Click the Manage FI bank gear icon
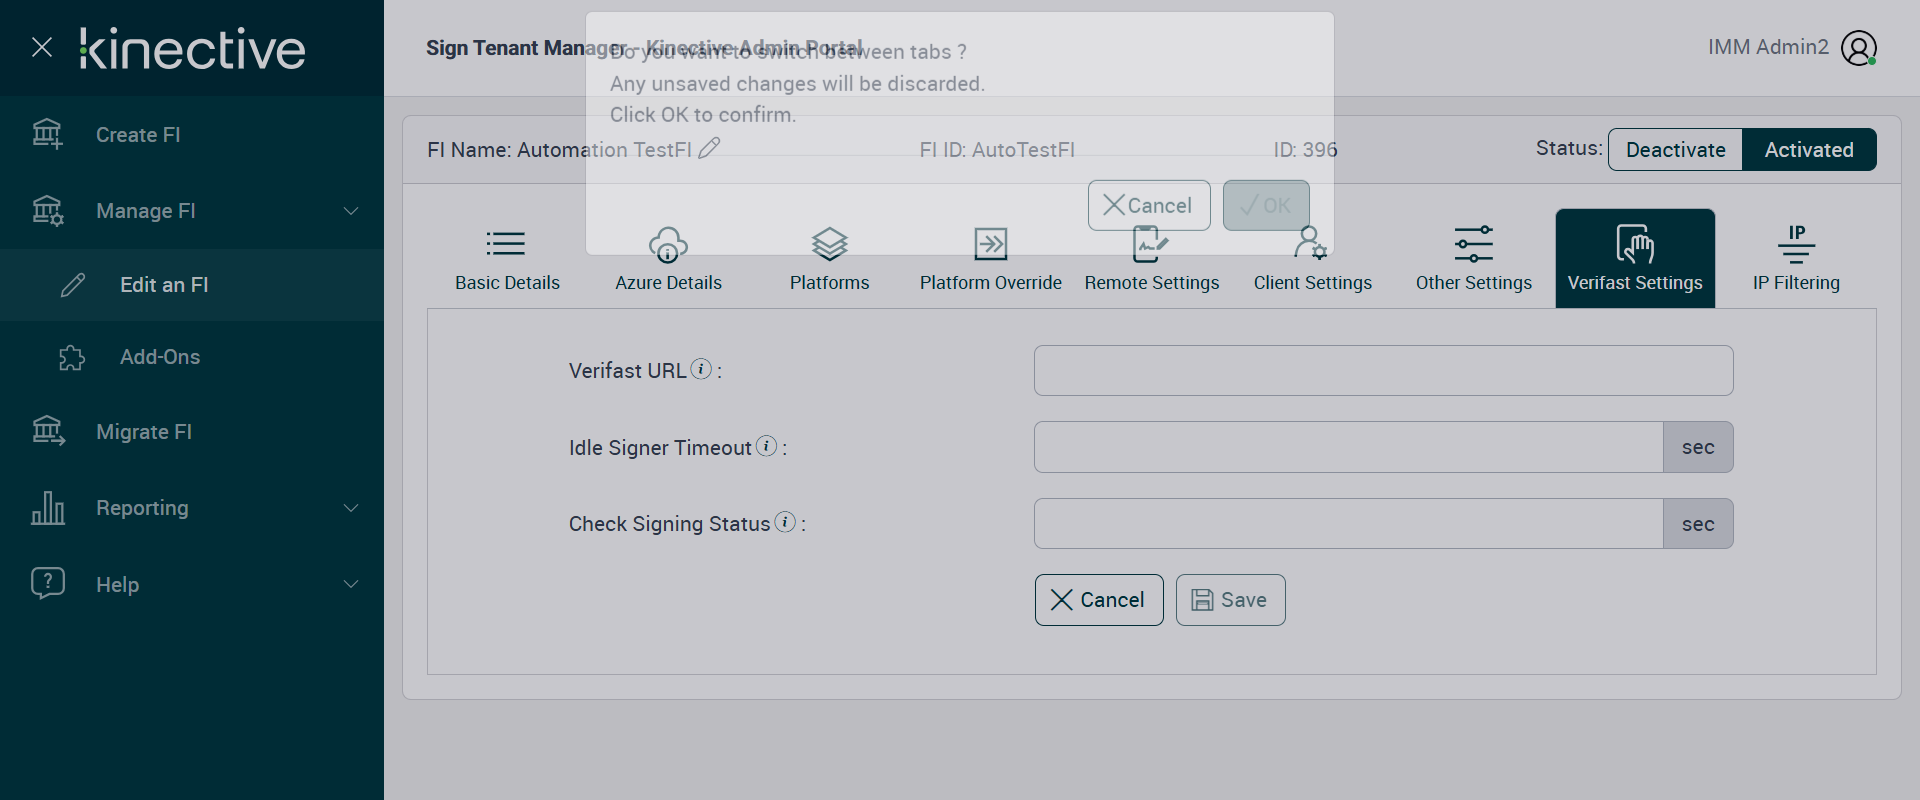Viewport: 1920px width, 800px height. pos(47,210)
